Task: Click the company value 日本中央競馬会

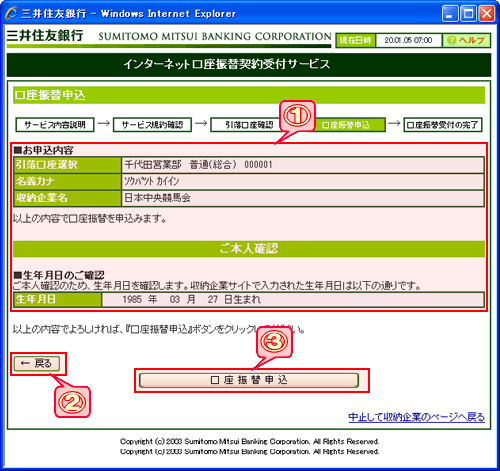Action: pyautogui.click(x=157, y=198)
